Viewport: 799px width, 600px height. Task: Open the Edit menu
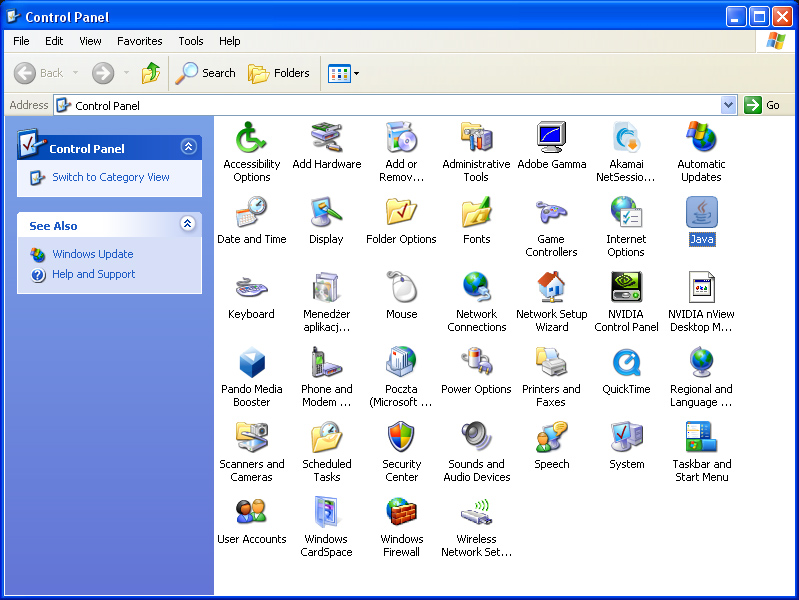pos(54,41)
